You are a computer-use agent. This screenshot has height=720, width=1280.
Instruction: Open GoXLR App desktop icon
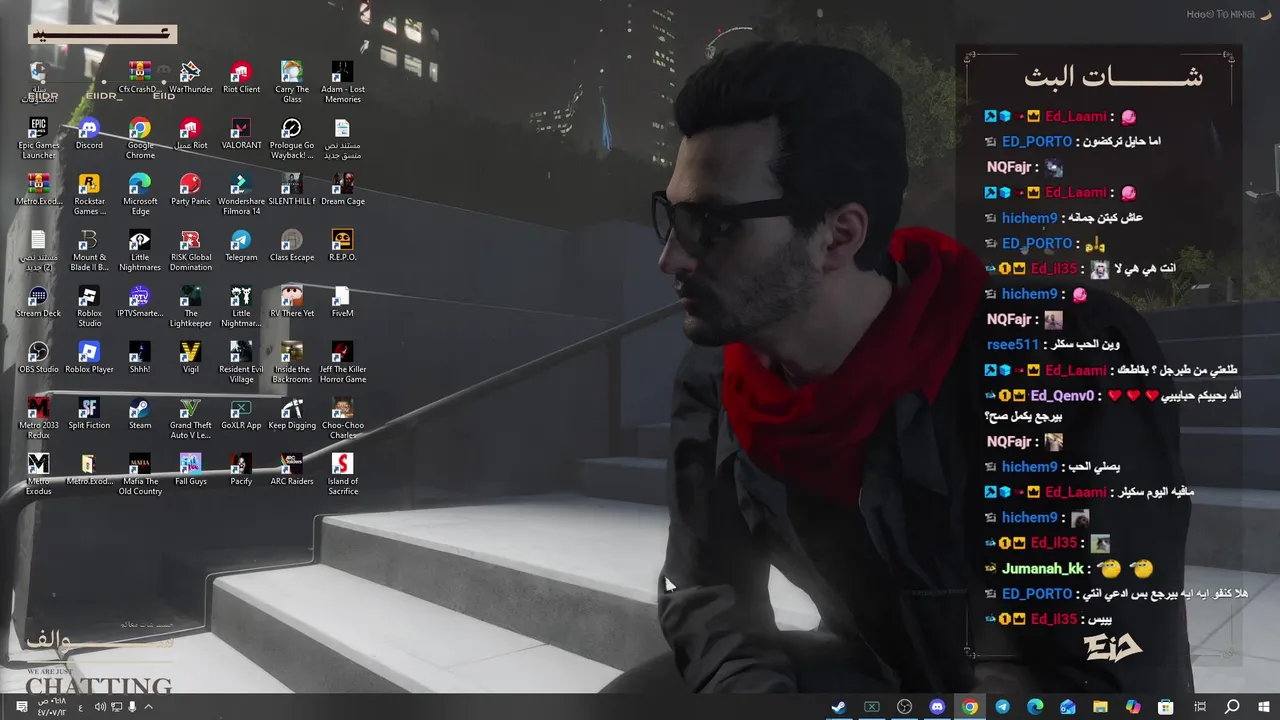click(x=241, y=414)
